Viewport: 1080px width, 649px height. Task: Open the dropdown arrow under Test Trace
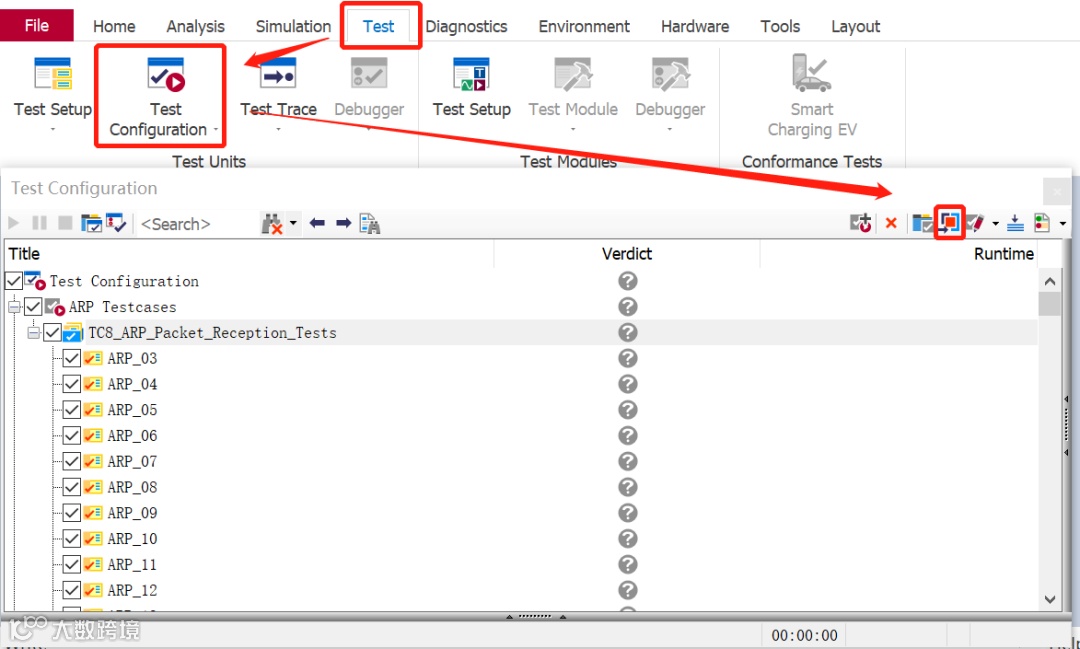[278, 129]
